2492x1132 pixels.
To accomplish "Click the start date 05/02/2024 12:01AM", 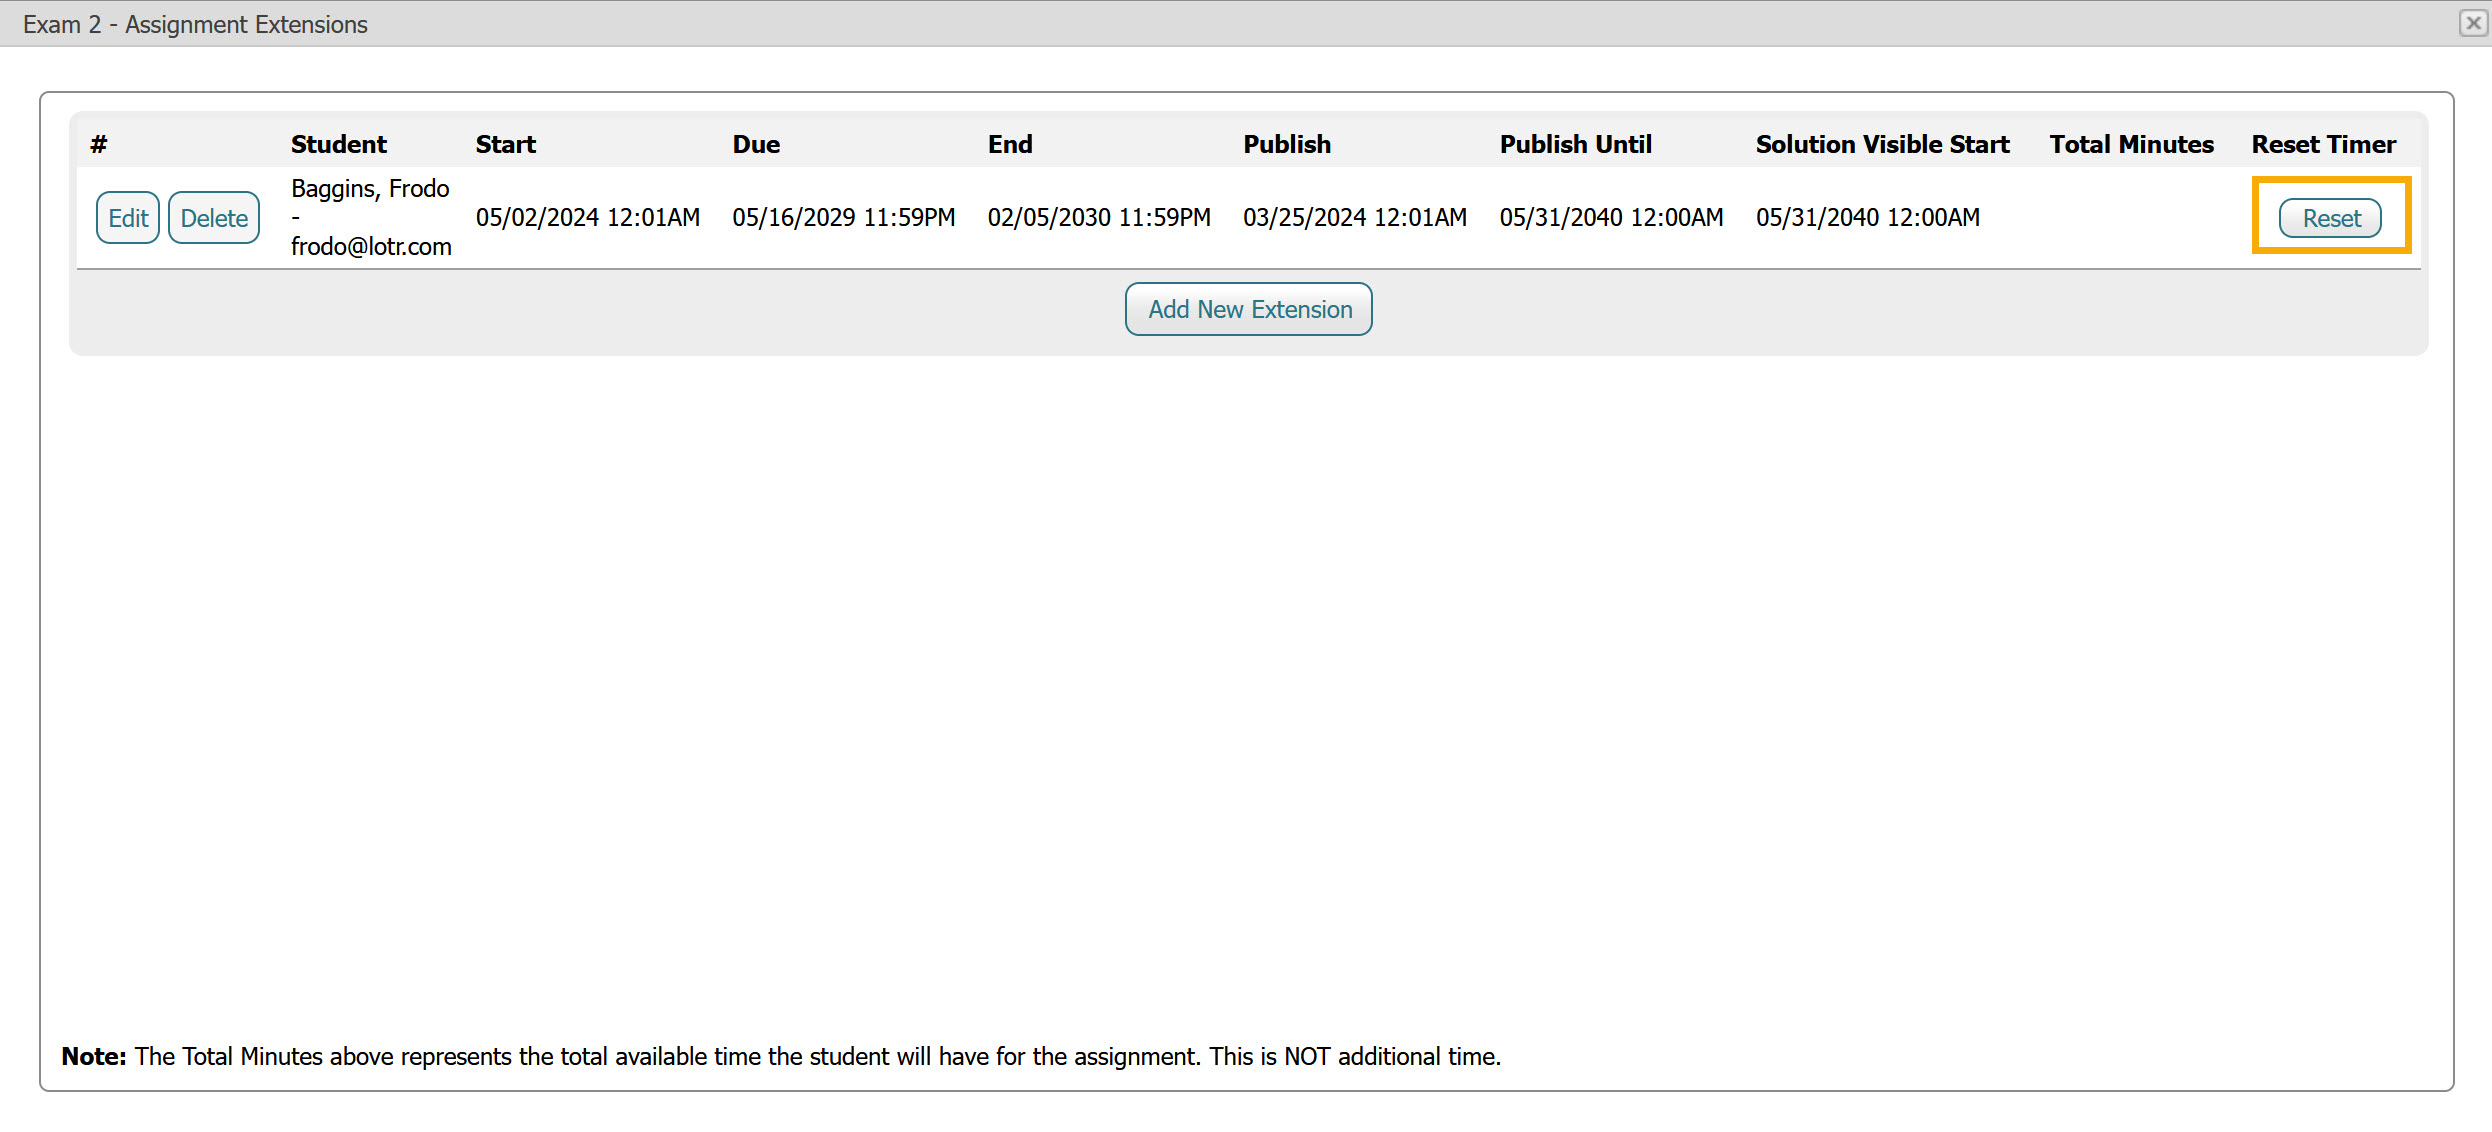I will [x=587, y=218].
